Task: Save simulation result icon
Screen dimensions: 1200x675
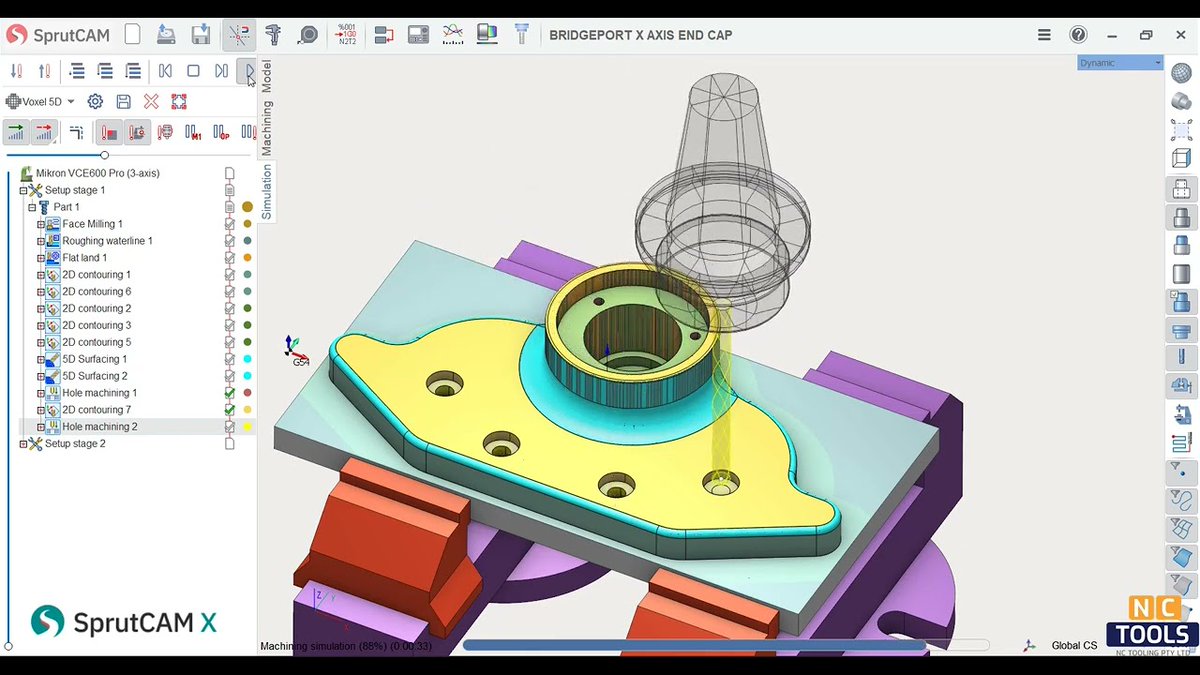Action: [123, 101]
